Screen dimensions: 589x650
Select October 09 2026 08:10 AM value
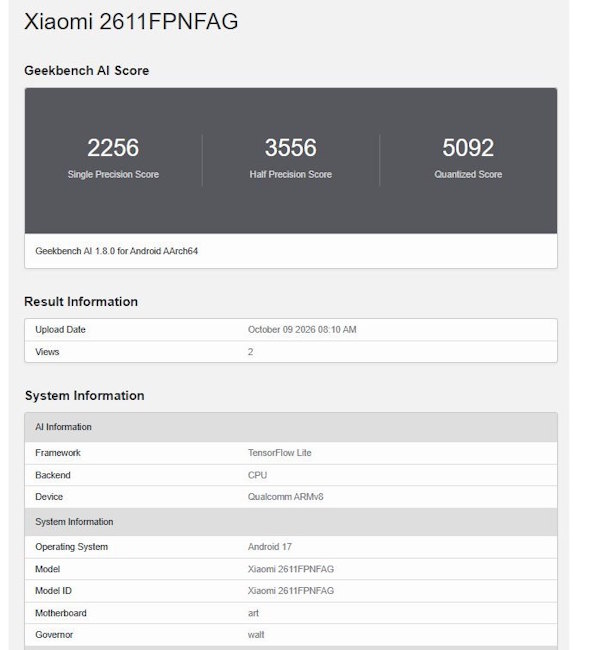pos(302,330)
